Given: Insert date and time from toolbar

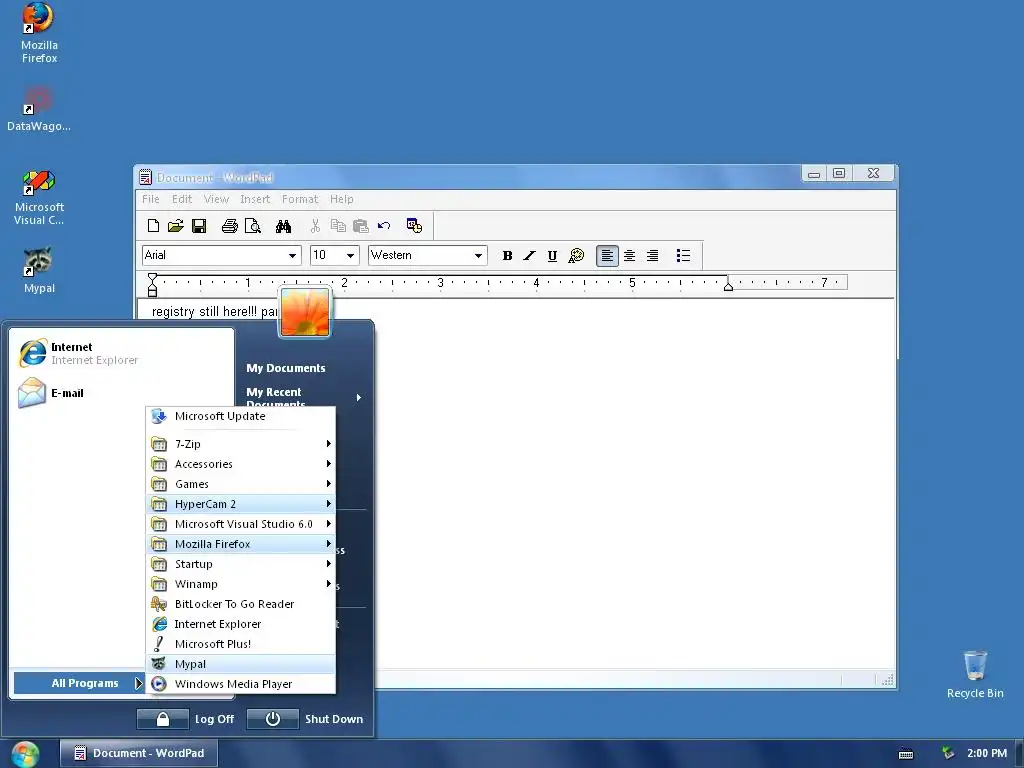Looking at the screenshot, I should pos(414,226).
